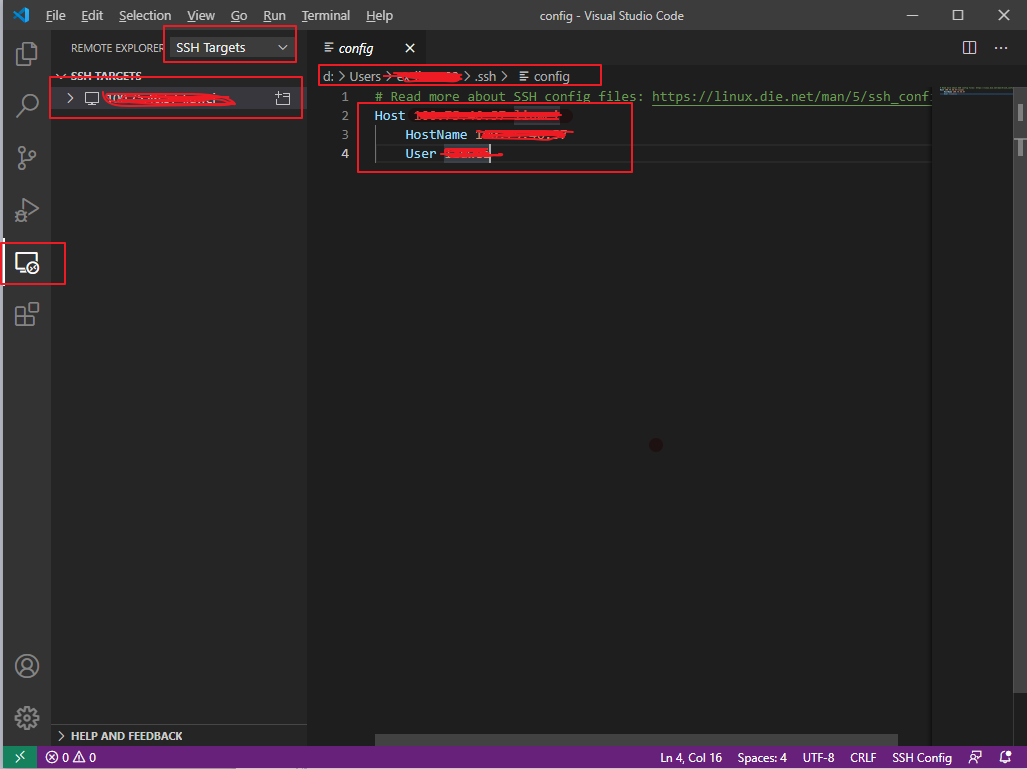The height and width of the screenshot is (769, 1027).
Task: Change line endings via CRLF item
Action: click(863, 757)
